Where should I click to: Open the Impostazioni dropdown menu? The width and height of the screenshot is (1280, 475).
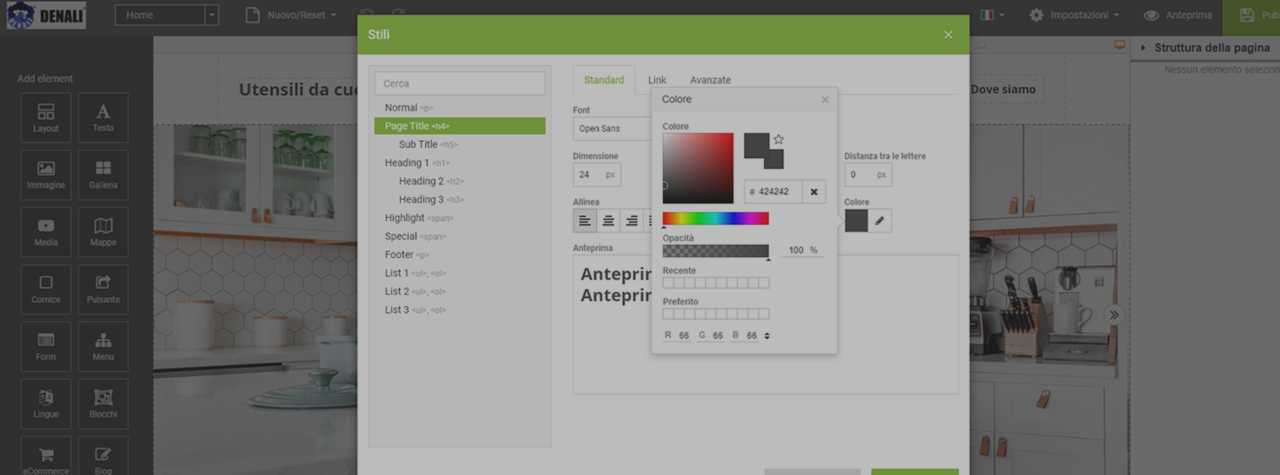[x=1075, y=15]
